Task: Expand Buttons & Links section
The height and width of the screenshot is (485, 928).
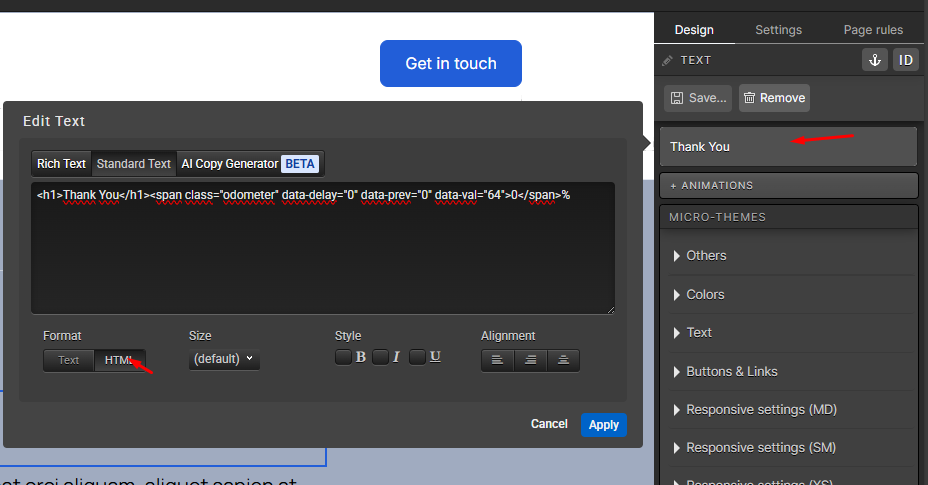Action: point(731,371)
